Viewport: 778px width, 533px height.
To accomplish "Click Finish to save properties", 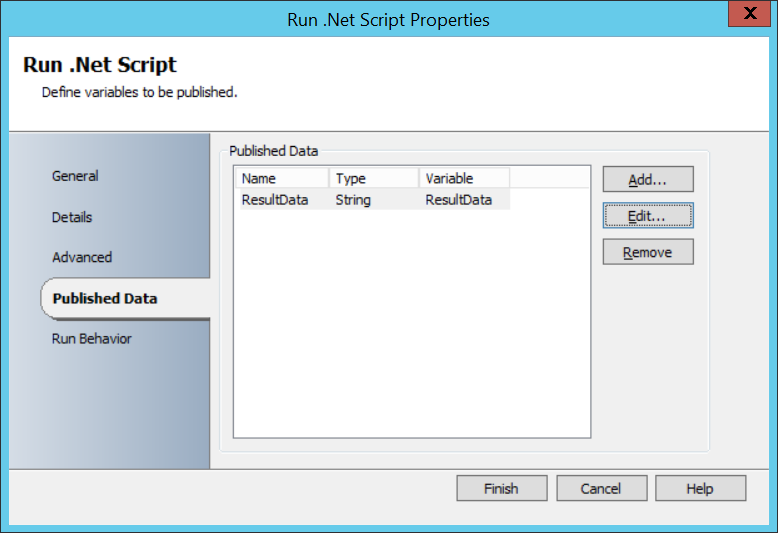I will pyautogui.click(x=502, y=488).
